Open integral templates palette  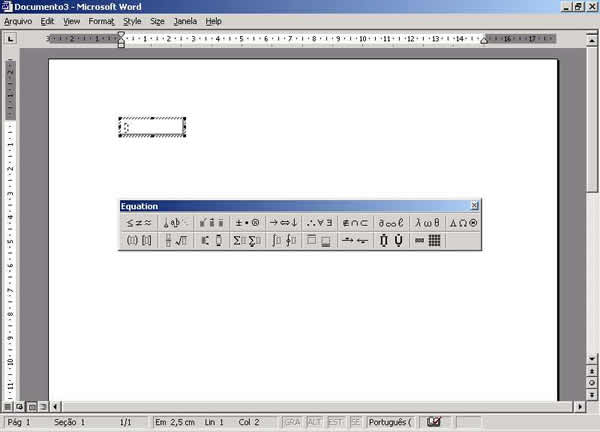pos(283,241)
